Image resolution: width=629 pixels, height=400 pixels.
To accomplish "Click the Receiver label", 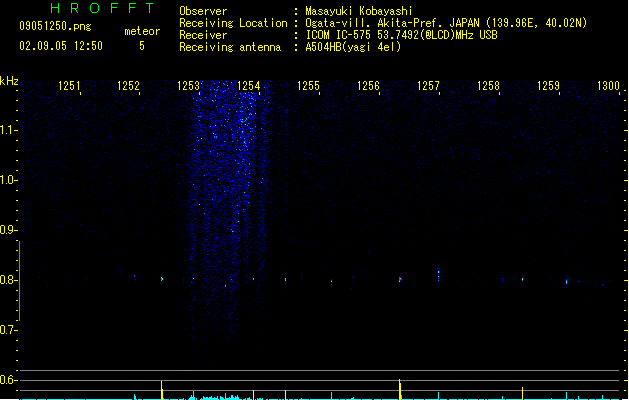I will 203,35.
